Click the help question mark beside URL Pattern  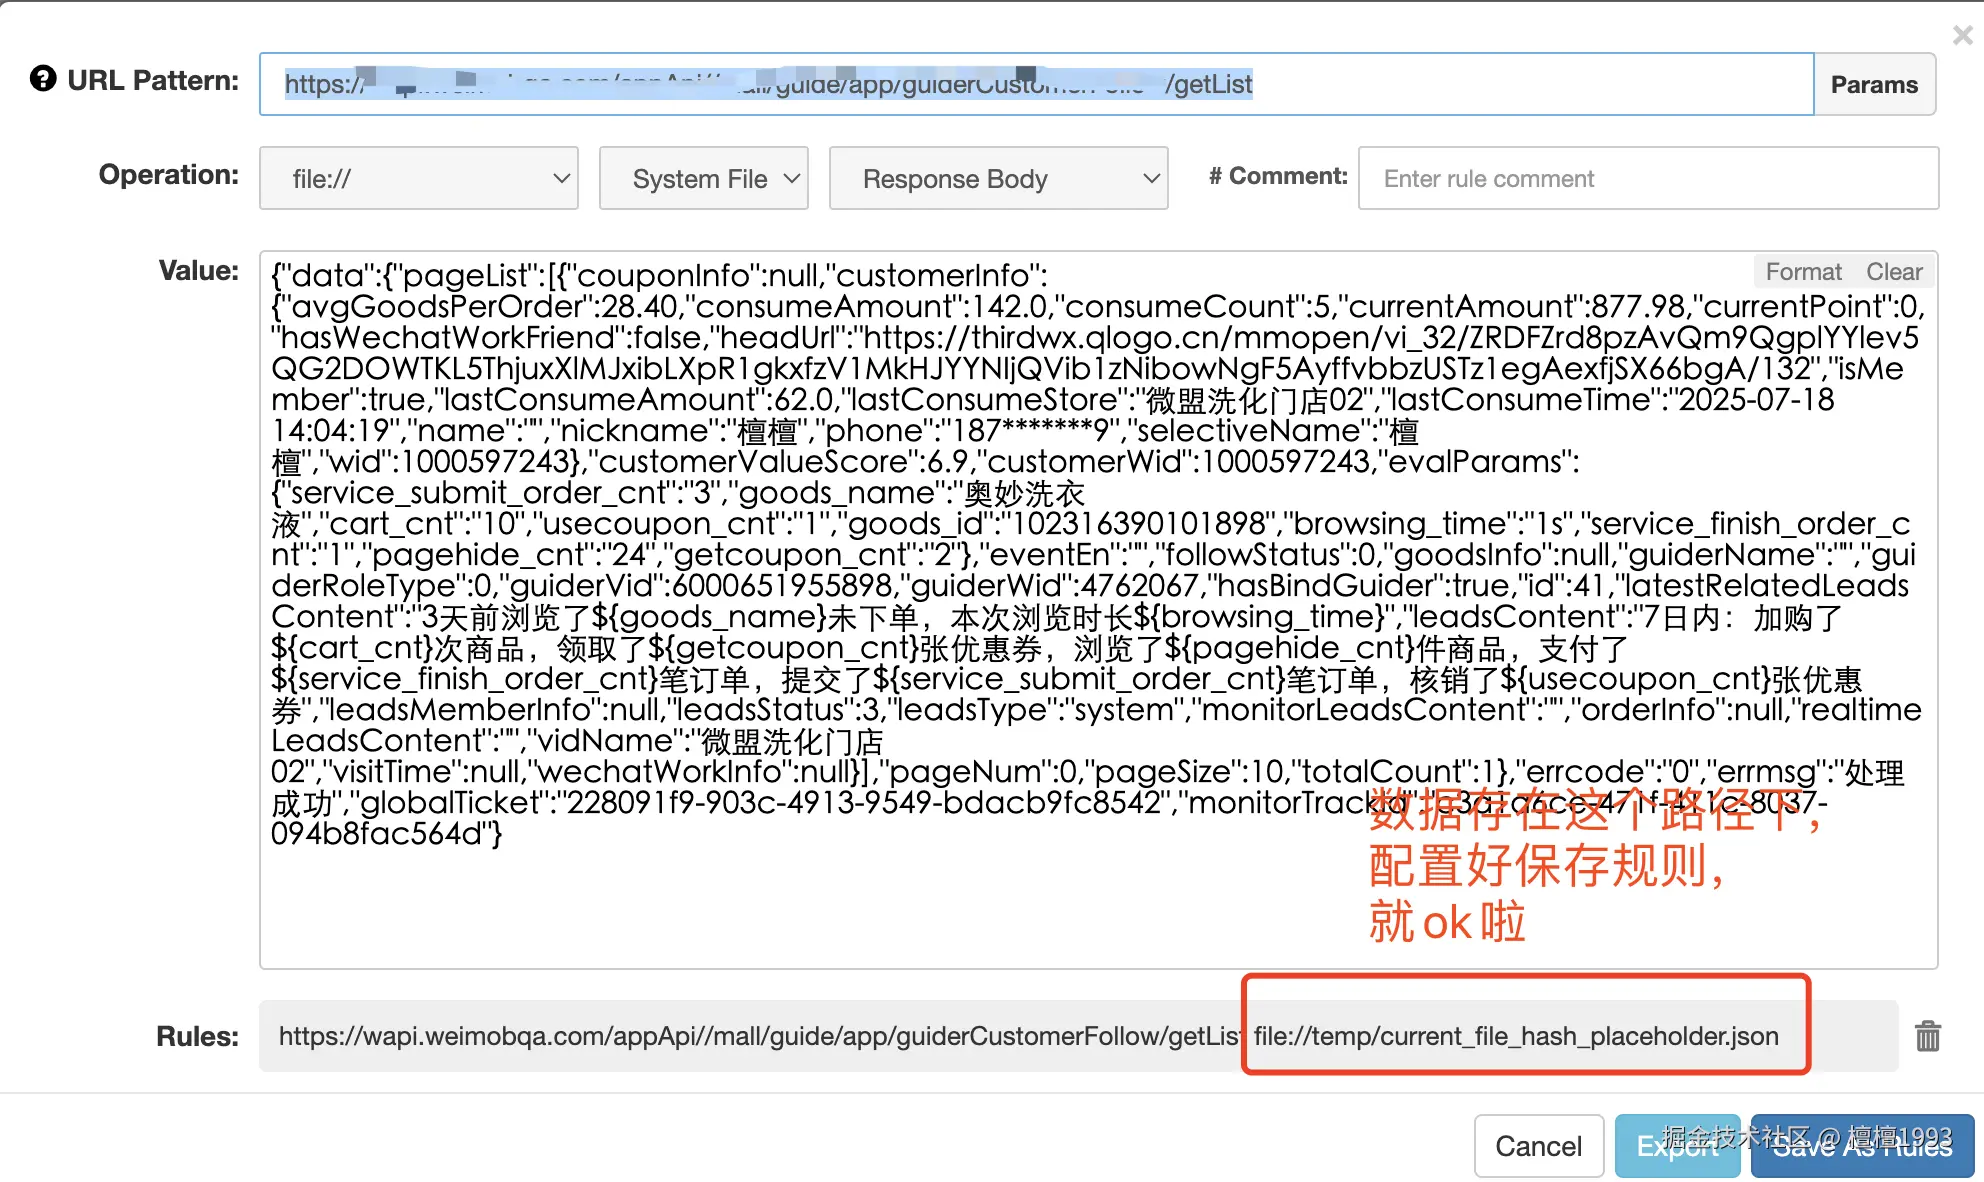coord(43,79)
